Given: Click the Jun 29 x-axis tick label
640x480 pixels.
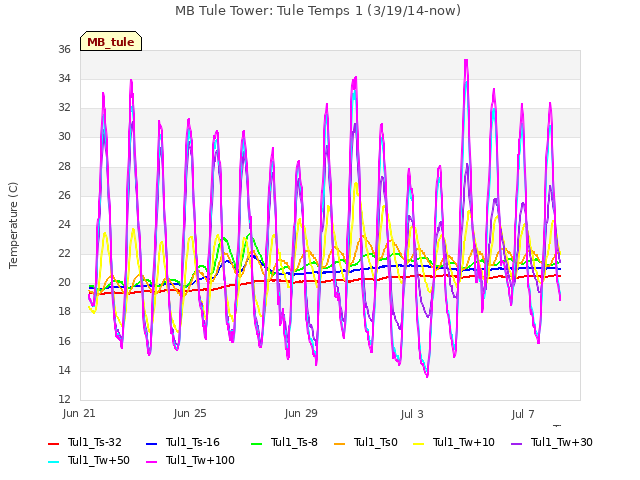Looking at the screenshot, I should click(301, 413).
